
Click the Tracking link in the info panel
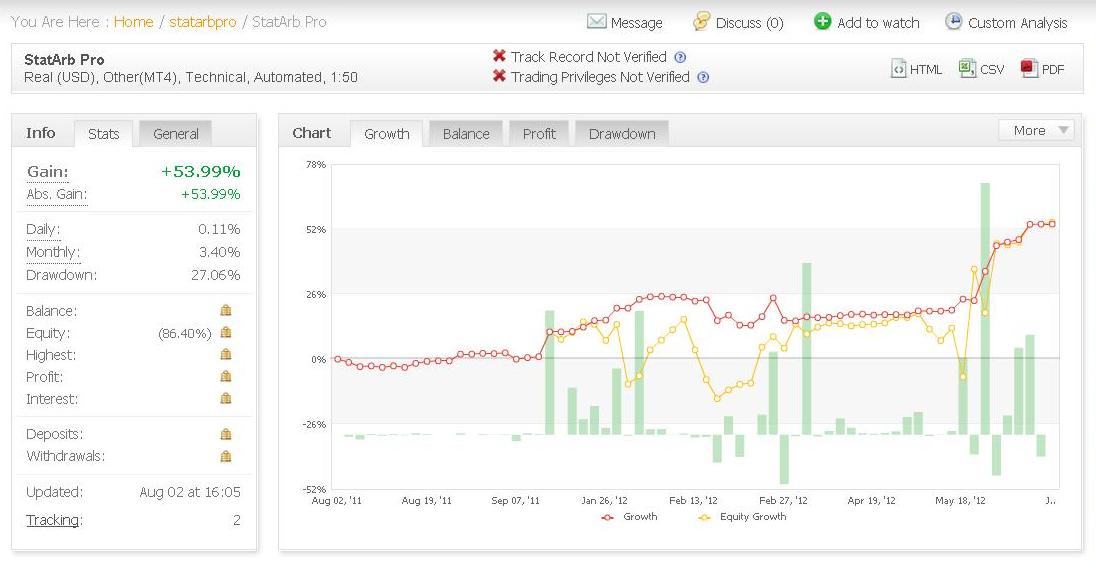tap(54, 520)
